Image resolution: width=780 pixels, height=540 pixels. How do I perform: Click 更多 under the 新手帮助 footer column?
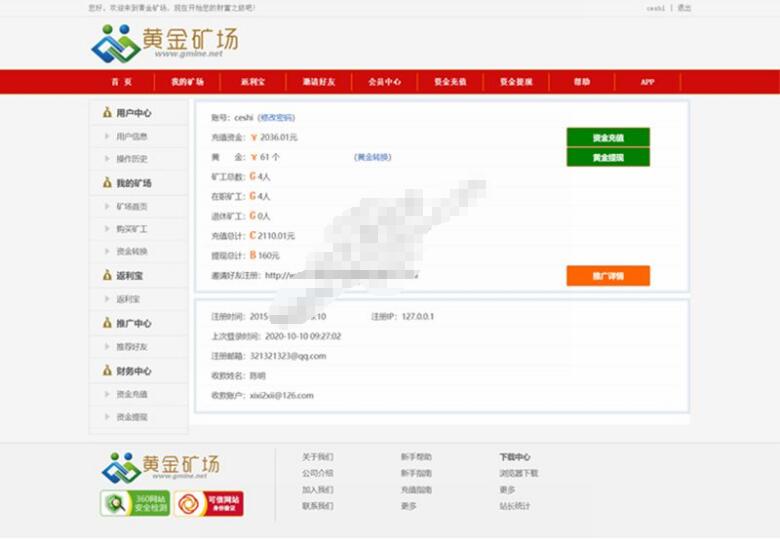click(408, 506)
